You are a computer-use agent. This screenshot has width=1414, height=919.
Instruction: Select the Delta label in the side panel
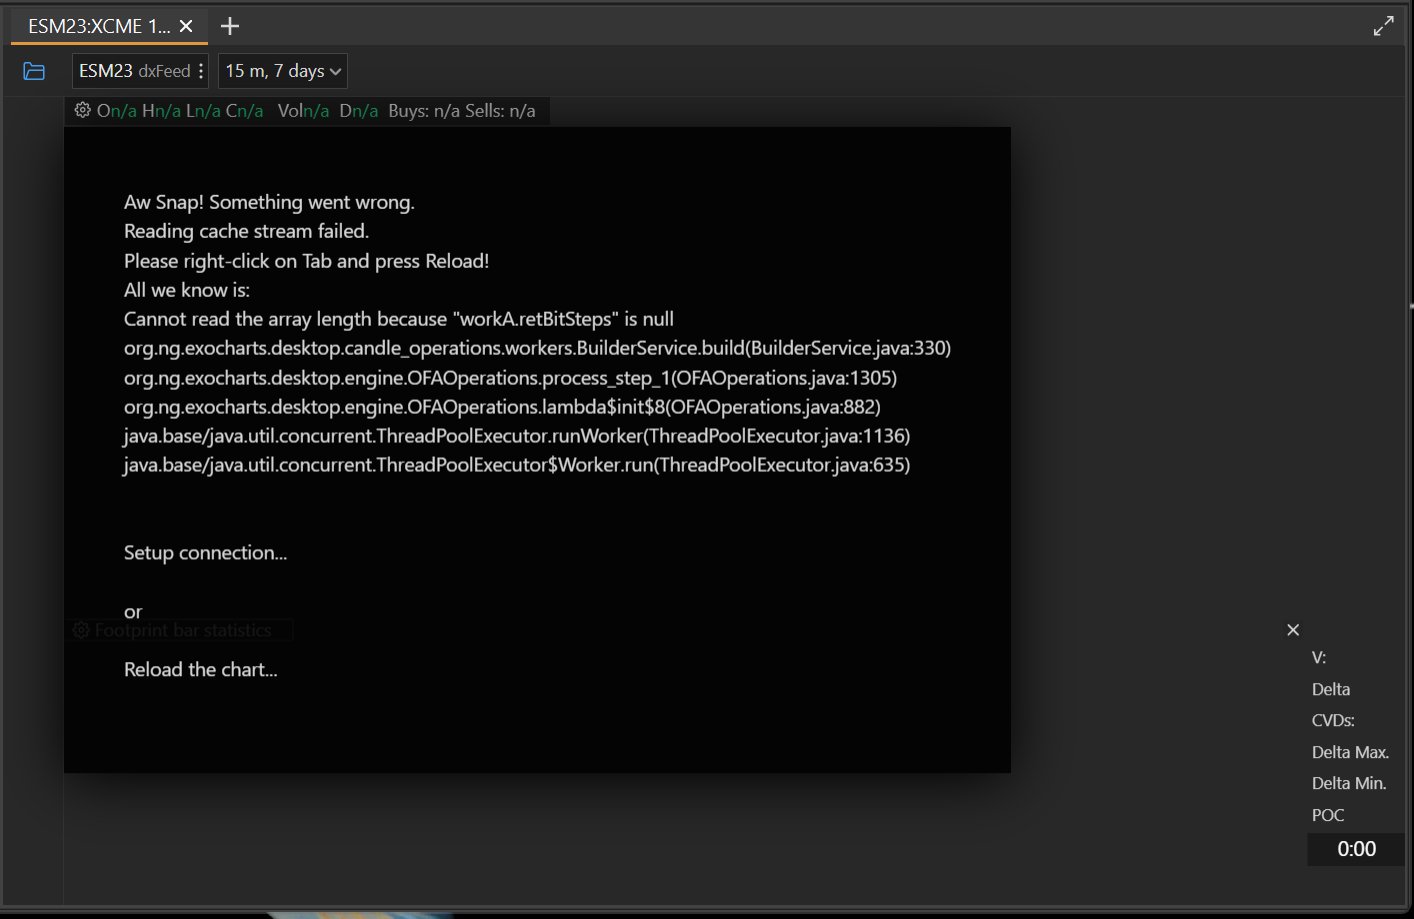tap(1330, 689)
